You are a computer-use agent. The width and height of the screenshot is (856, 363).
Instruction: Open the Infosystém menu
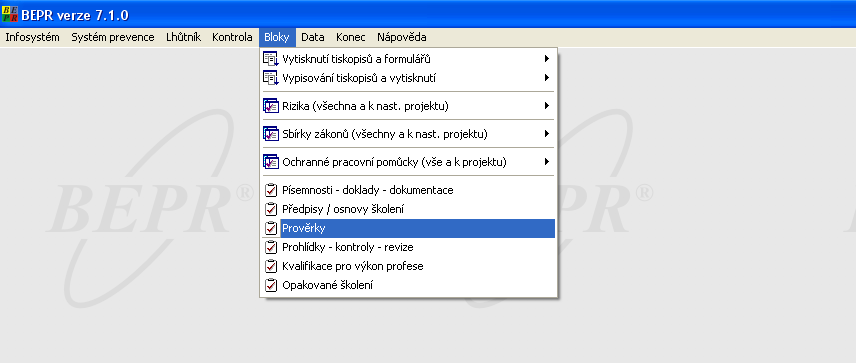coord(32,37)
